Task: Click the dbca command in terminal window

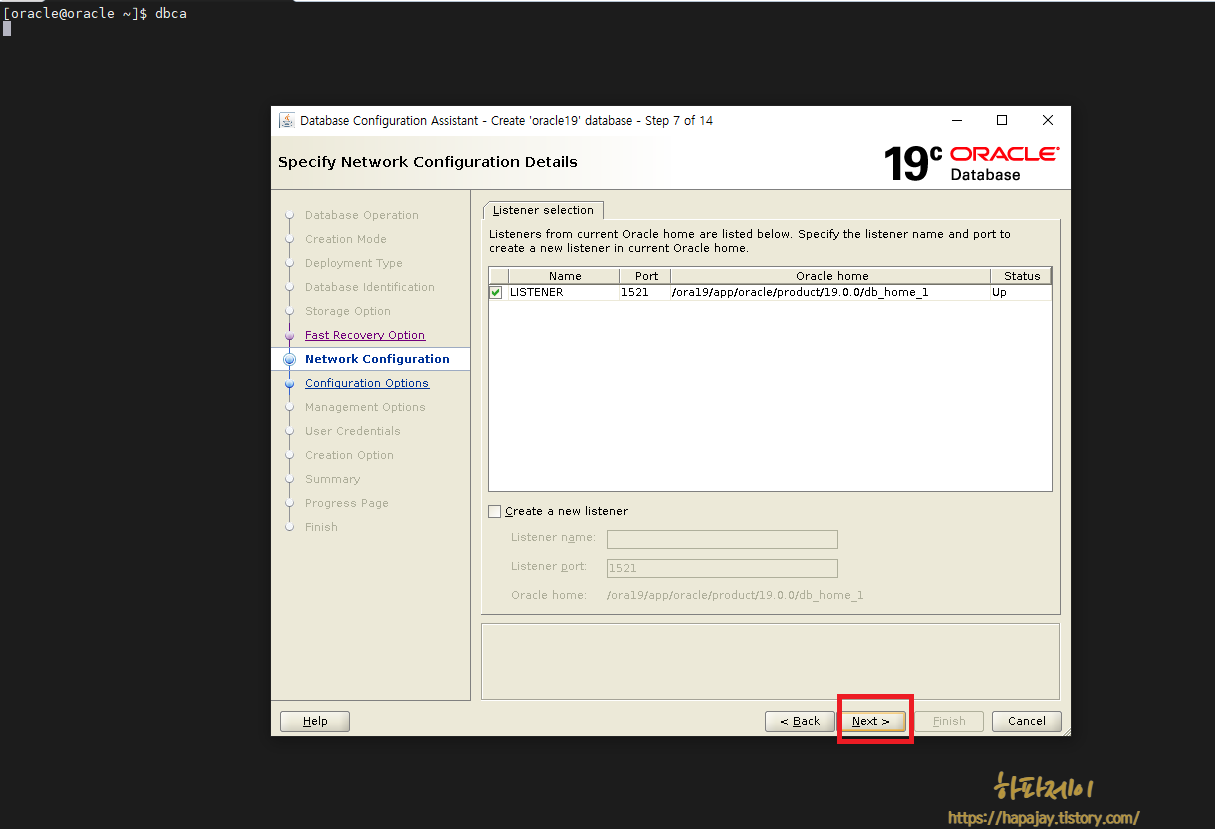Action: (x=171, y=13)
